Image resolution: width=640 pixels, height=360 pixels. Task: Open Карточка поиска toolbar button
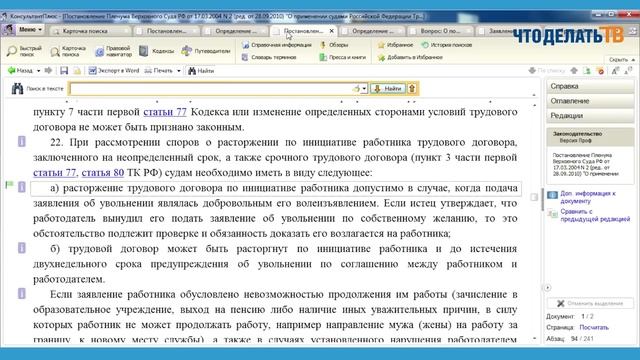pyautogui.click(x=68, y=51)
